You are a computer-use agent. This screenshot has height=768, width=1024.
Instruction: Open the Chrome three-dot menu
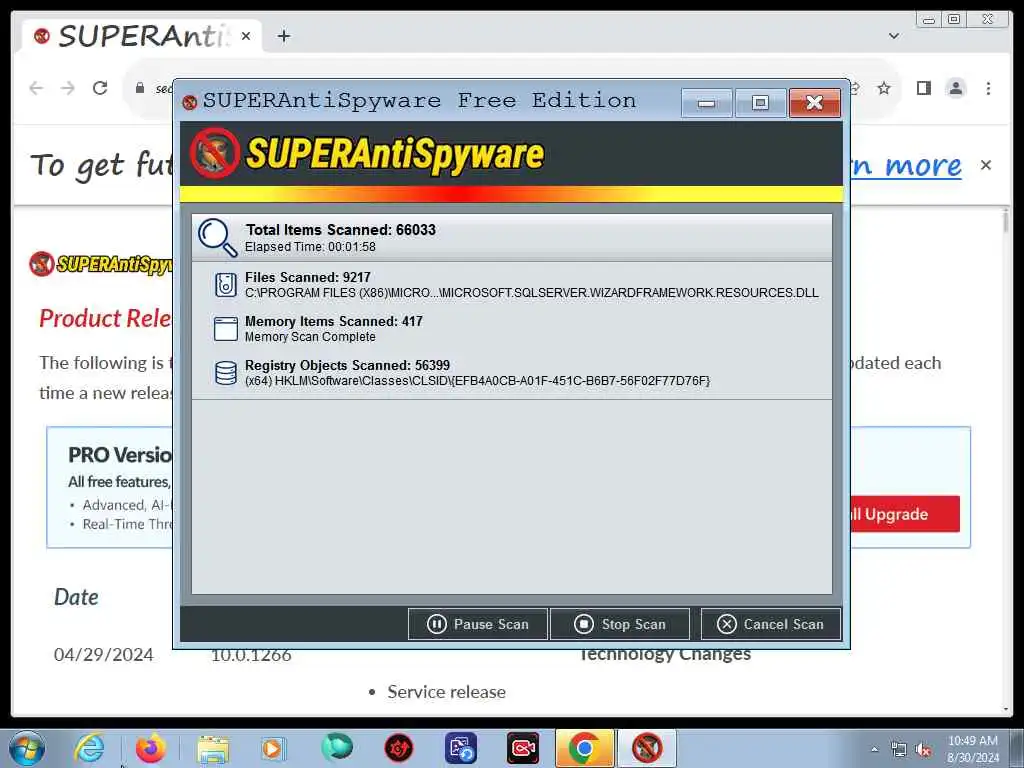[x=988, y=88]
